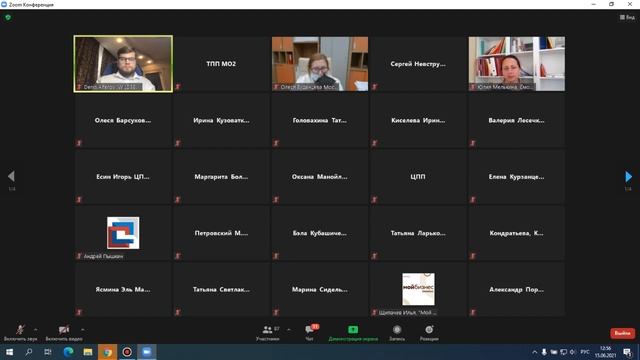
Task: Select the ТПП МО2 participant tile
Action: 221,64
